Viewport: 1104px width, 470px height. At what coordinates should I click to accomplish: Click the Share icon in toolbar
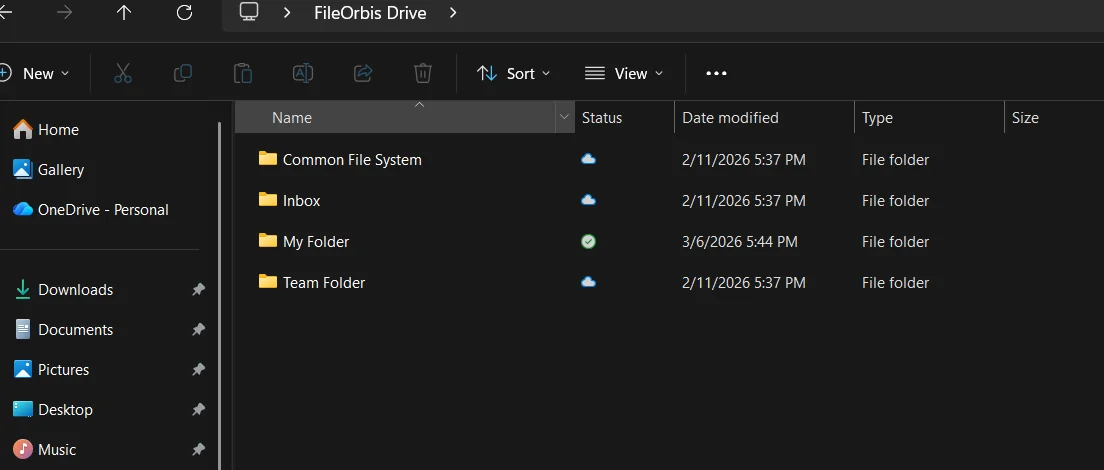(363, 73)
